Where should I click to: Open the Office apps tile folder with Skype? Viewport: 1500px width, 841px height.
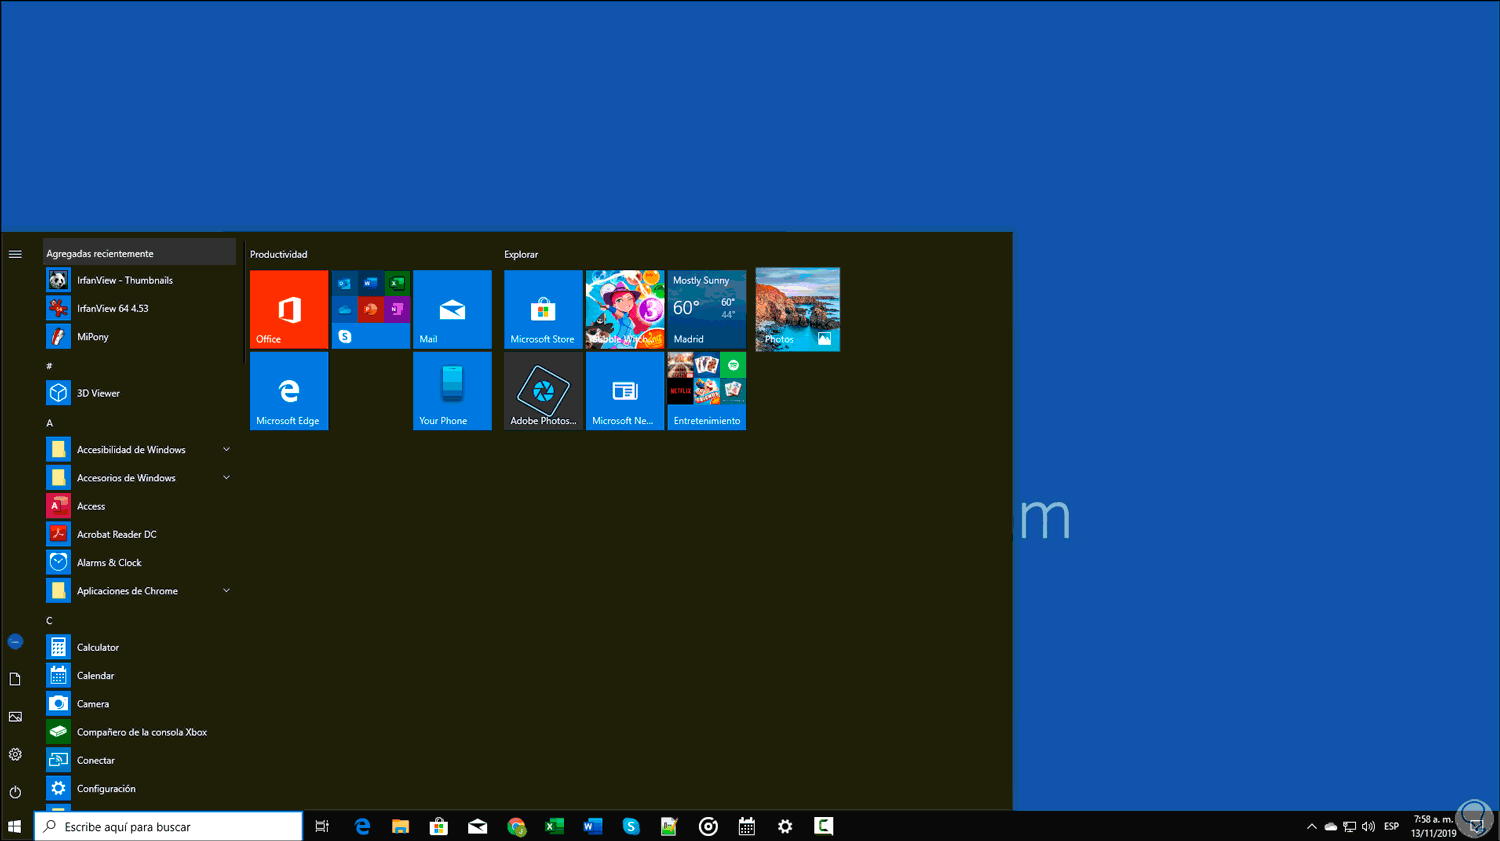point(371,309)
